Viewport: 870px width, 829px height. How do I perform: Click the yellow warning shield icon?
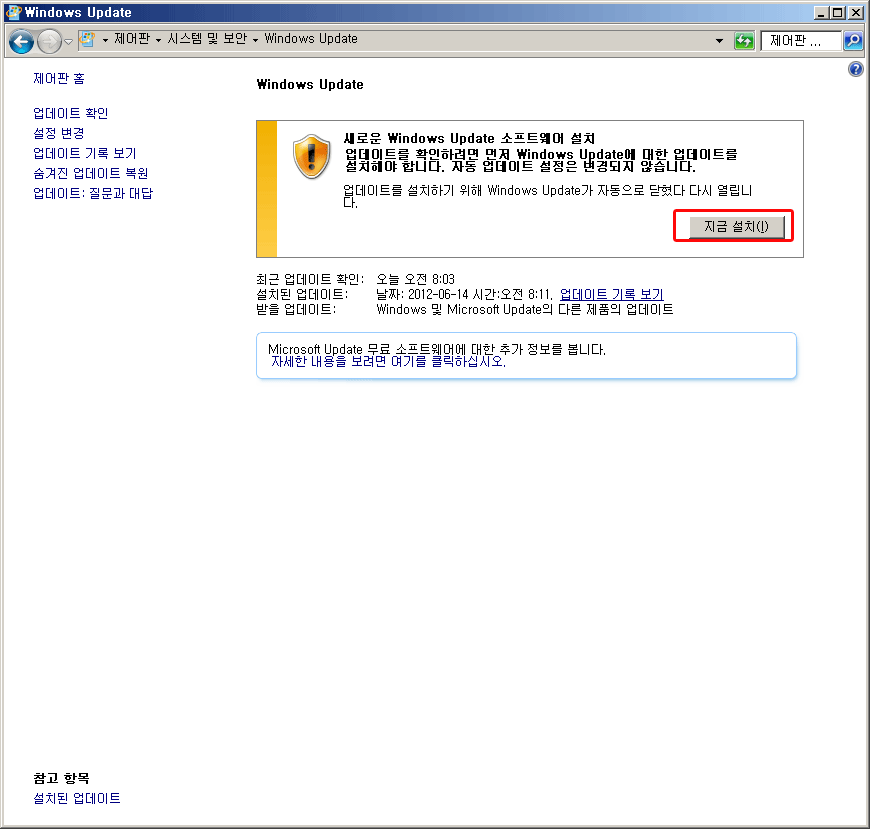pyautogui.click(x=312, y=156)
